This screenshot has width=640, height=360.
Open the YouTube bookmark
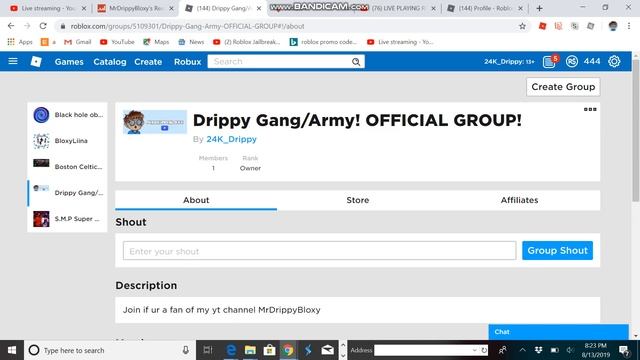tap(117, 42)
